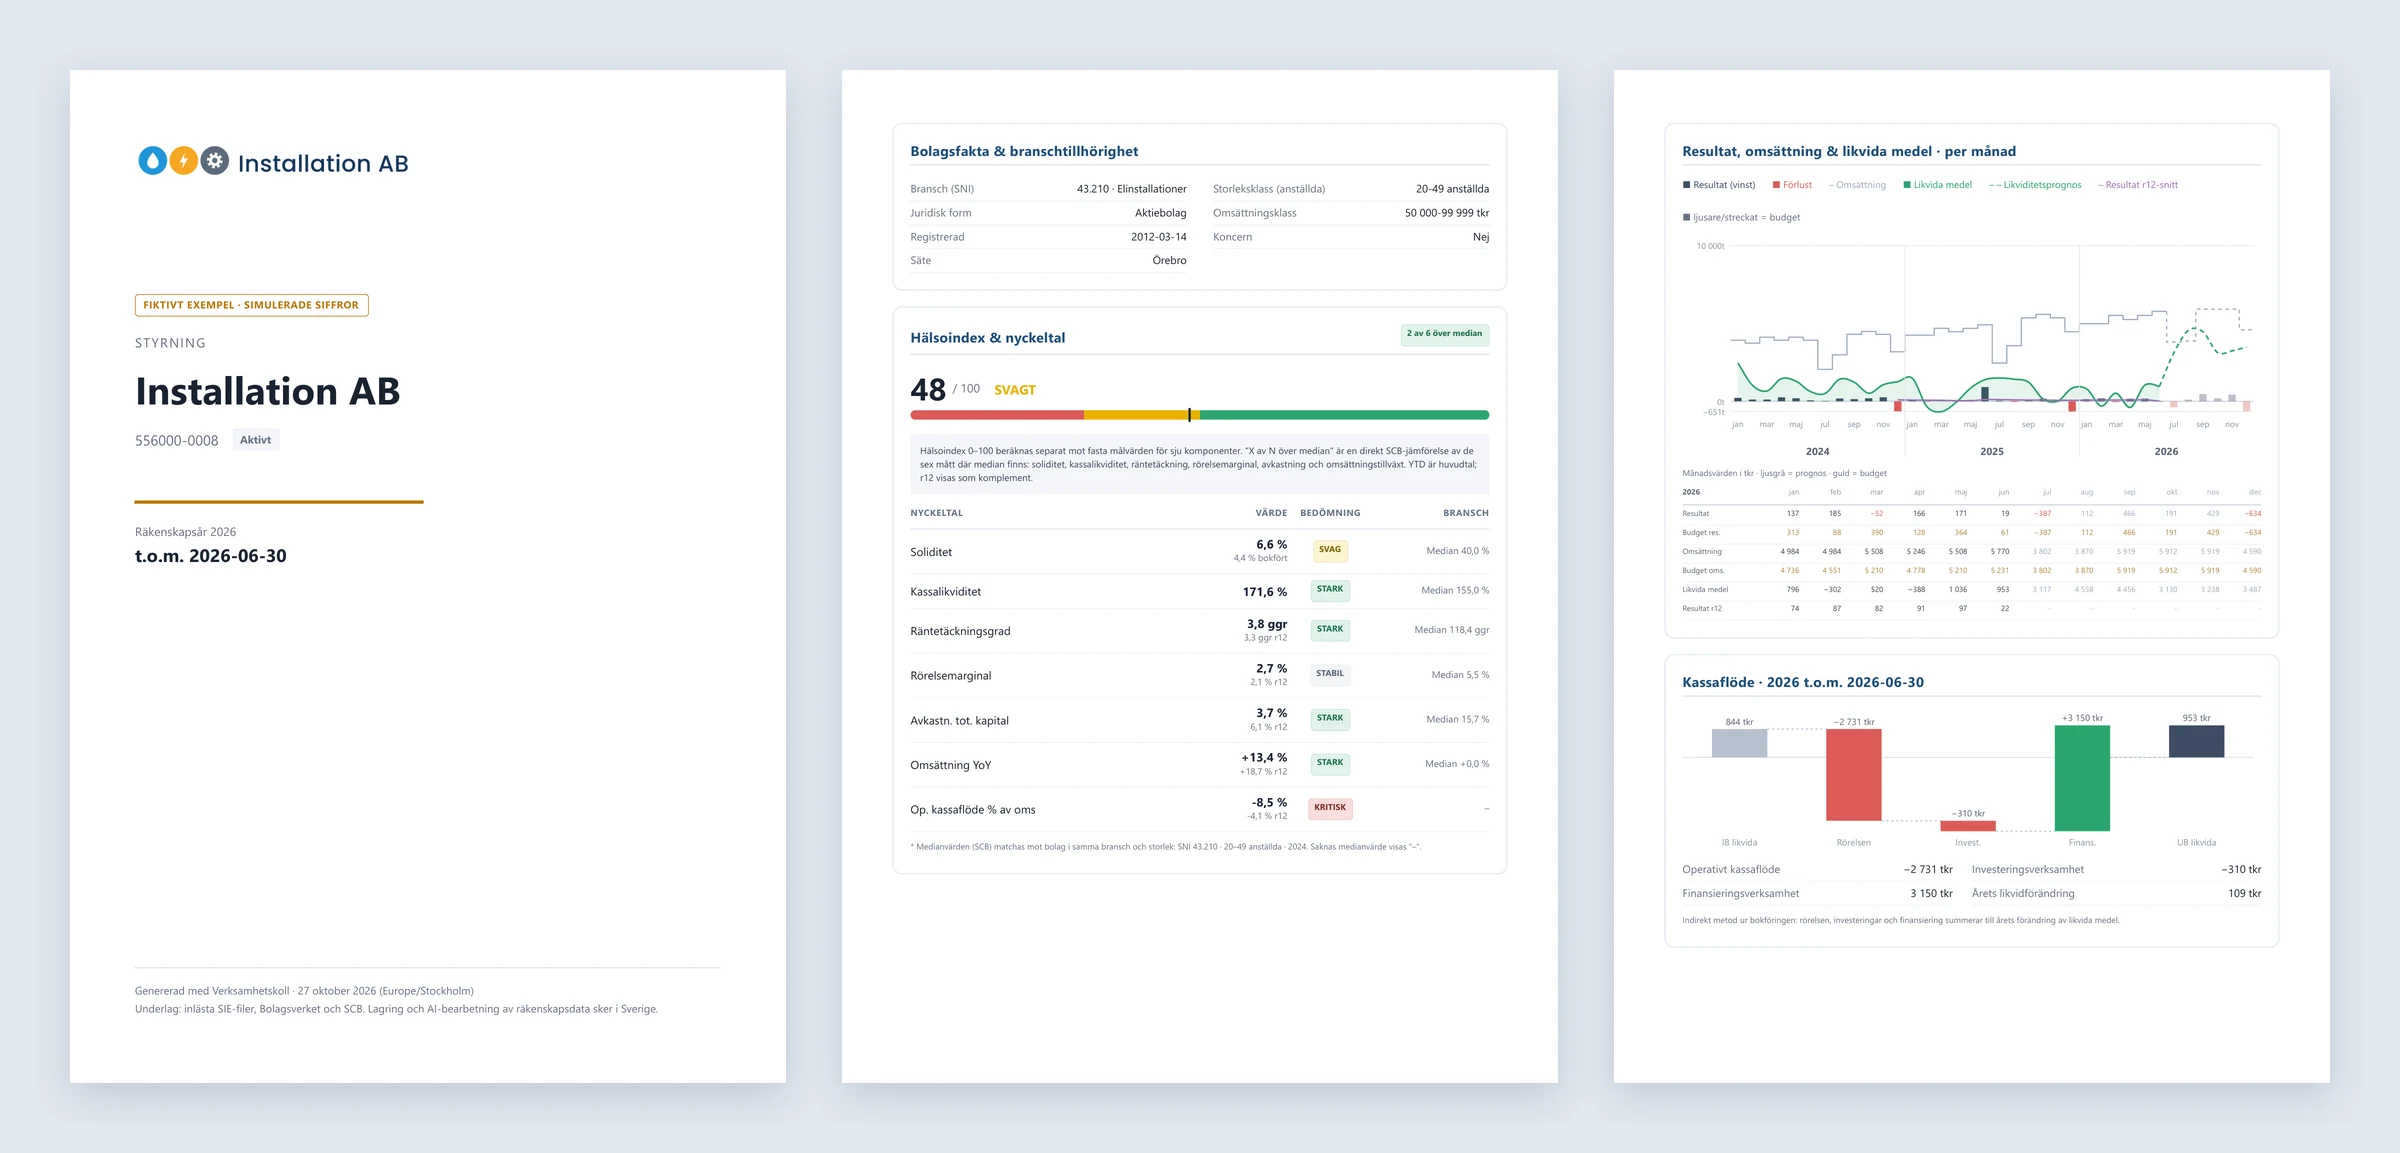Viewport: 2400px width, 1153px height.
Task: Click the STARK badge for Räntetäckningsgrad
Action: click(1330, 630)
